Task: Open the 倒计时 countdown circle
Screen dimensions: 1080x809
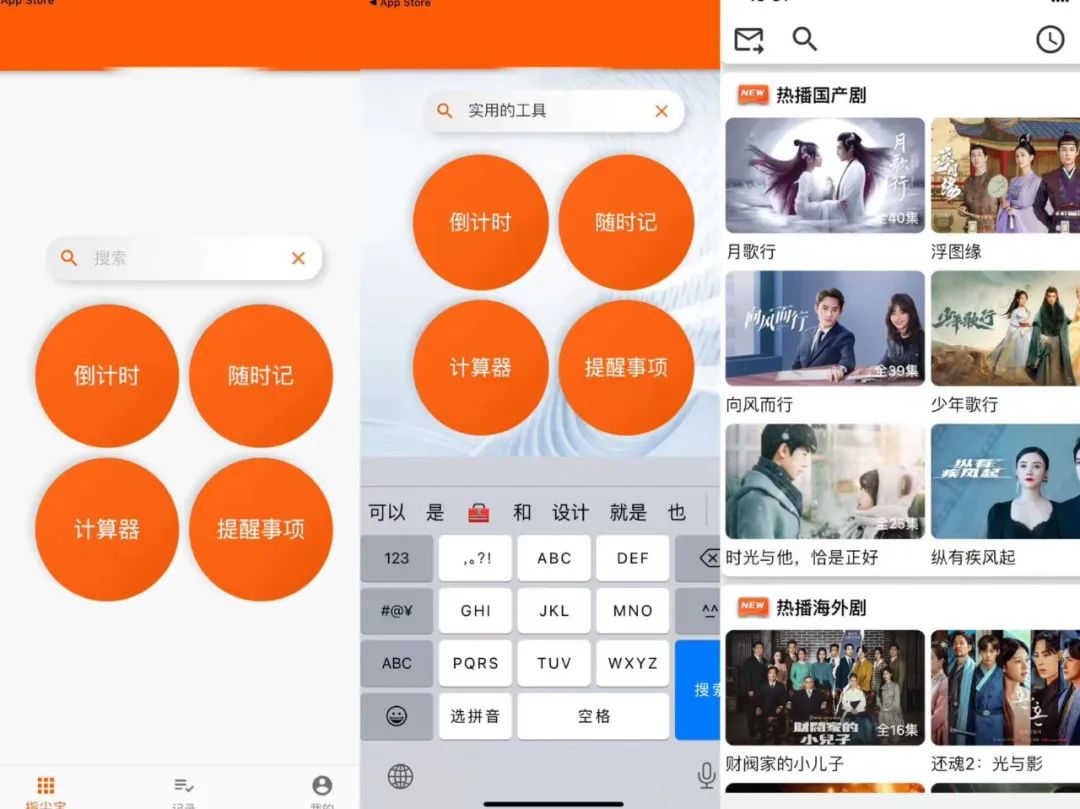Action: point(107,373)
